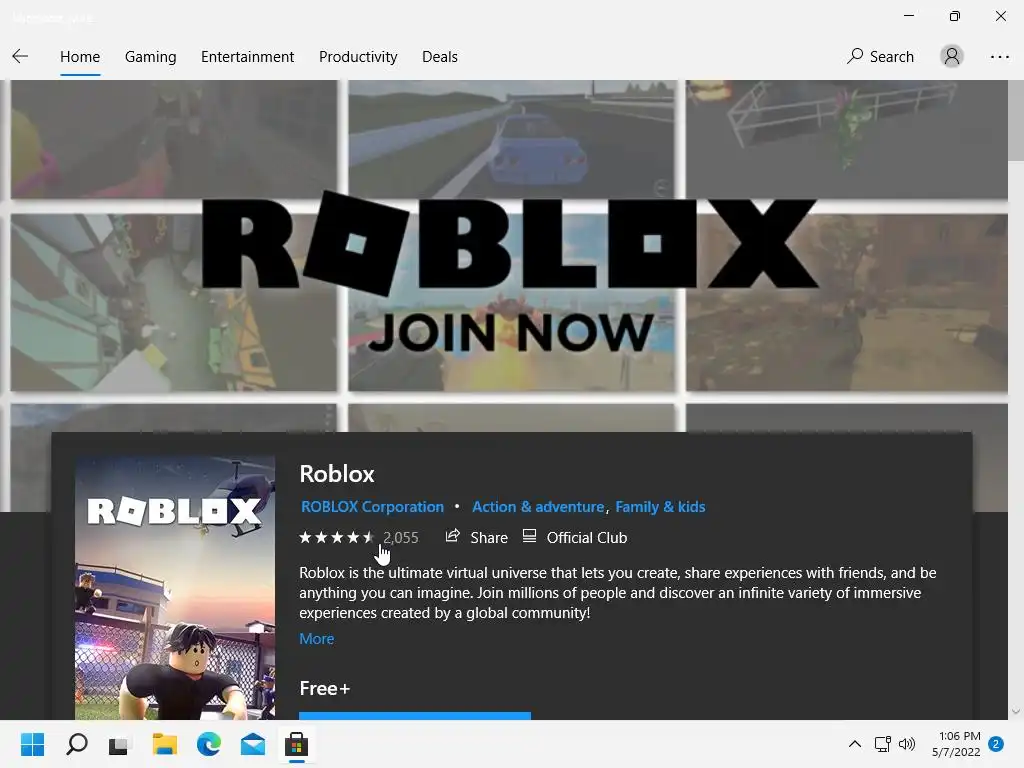The width and height of the screenshot is (1024, 768).
Task: Open the three-dot more options menu
Action: [x=999, y=57]
